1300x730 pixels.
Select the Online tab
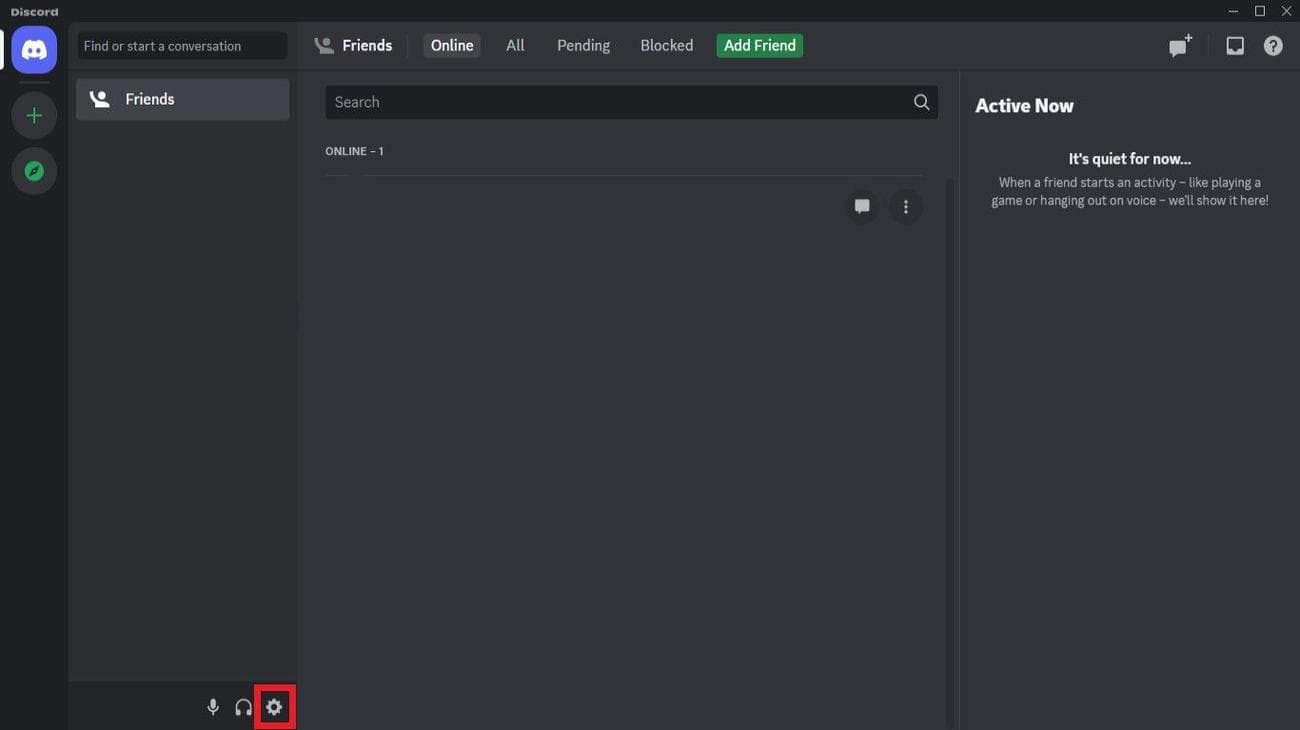click(x=452, y=46)
